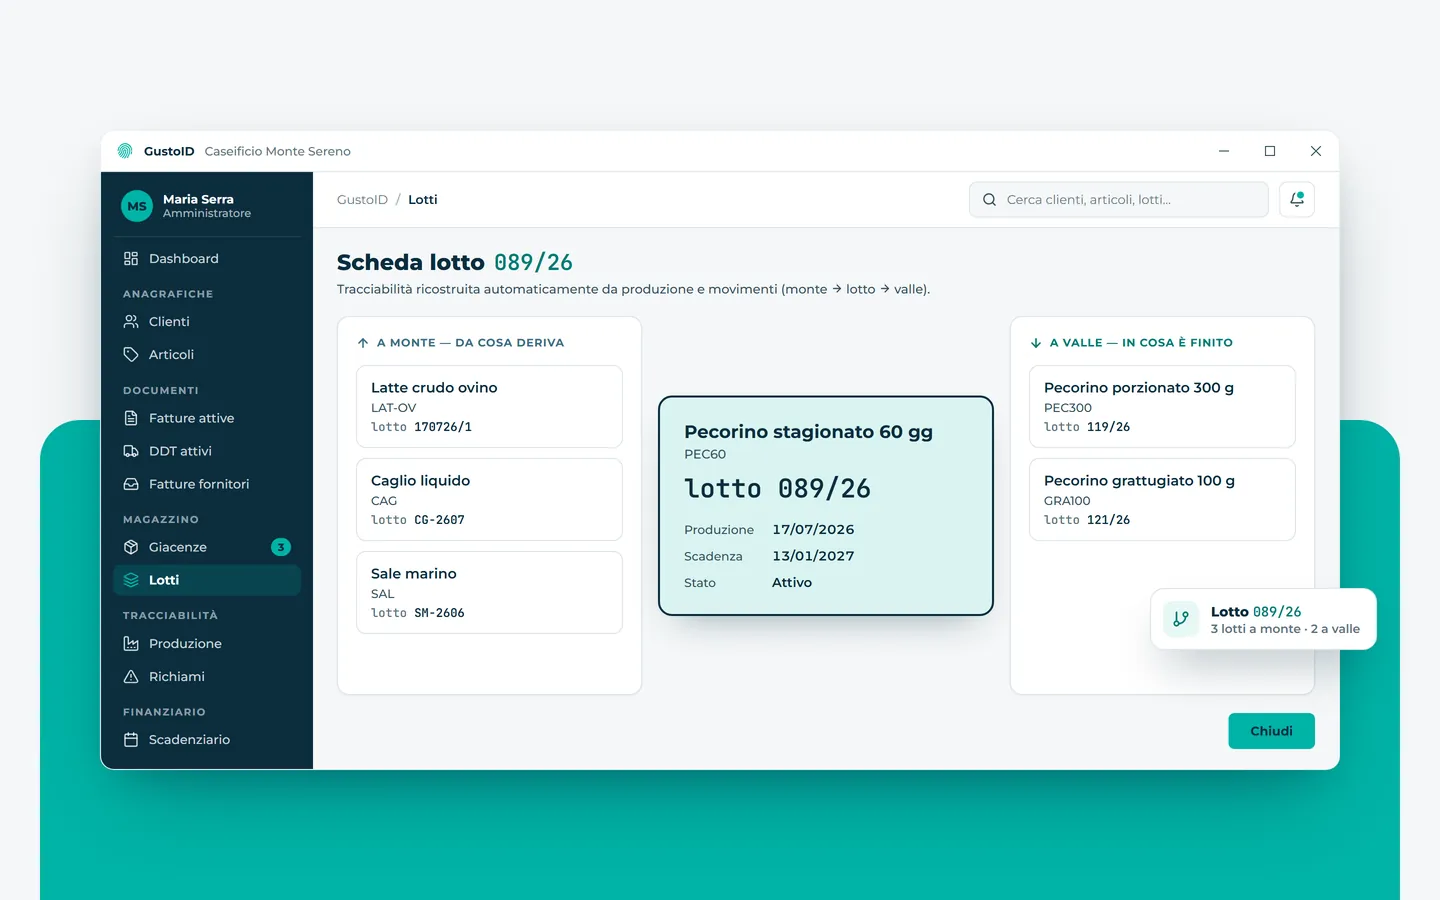This screenshot has width=1440, height=900.
Task: Open Dashboard from the sidebar icon
Action: pos(131,258)
